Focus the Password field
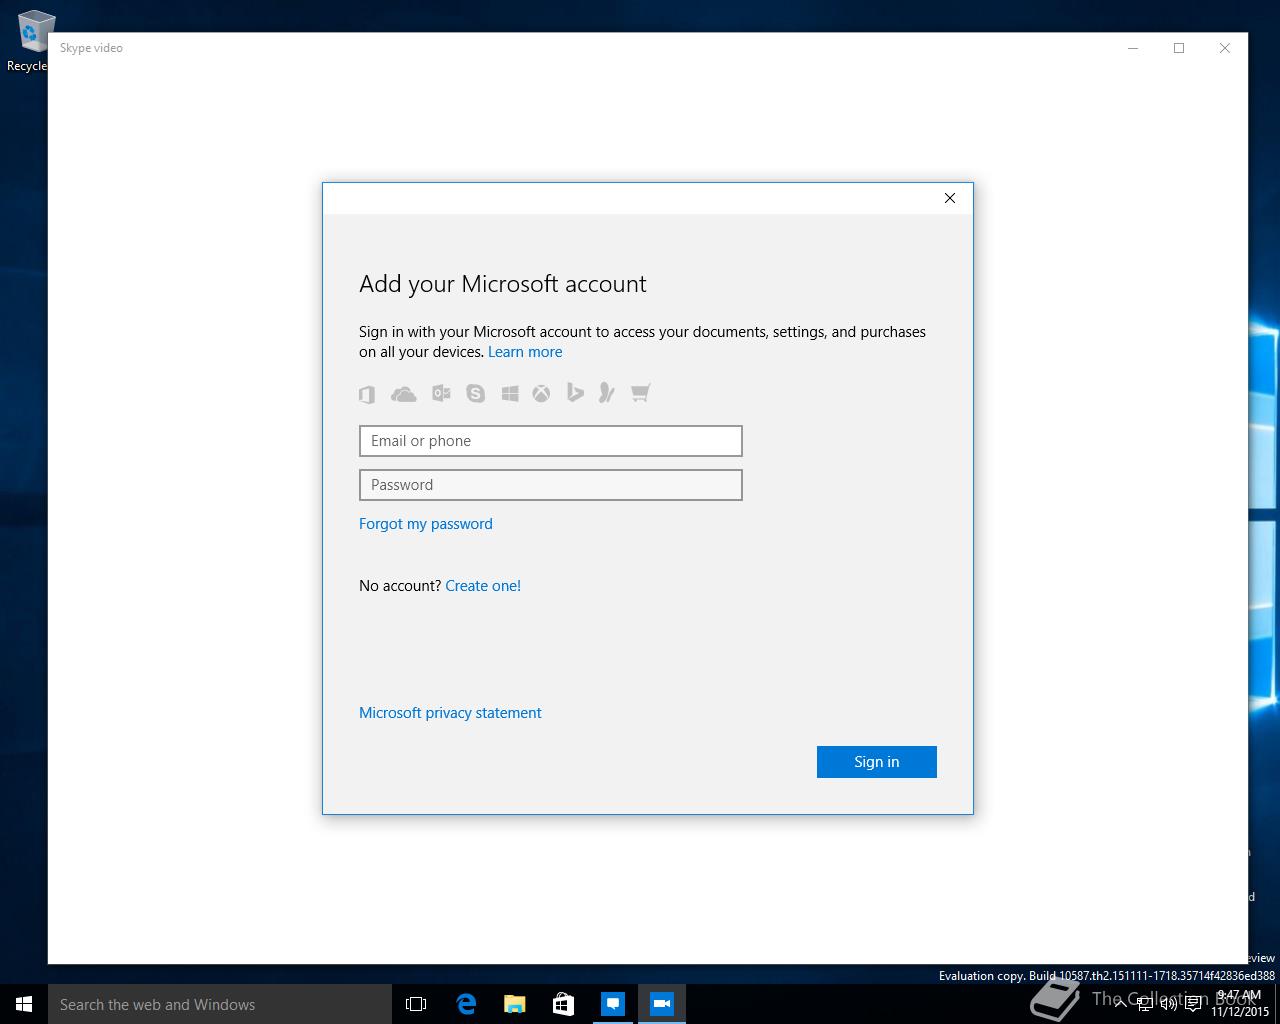 point(551,485)
